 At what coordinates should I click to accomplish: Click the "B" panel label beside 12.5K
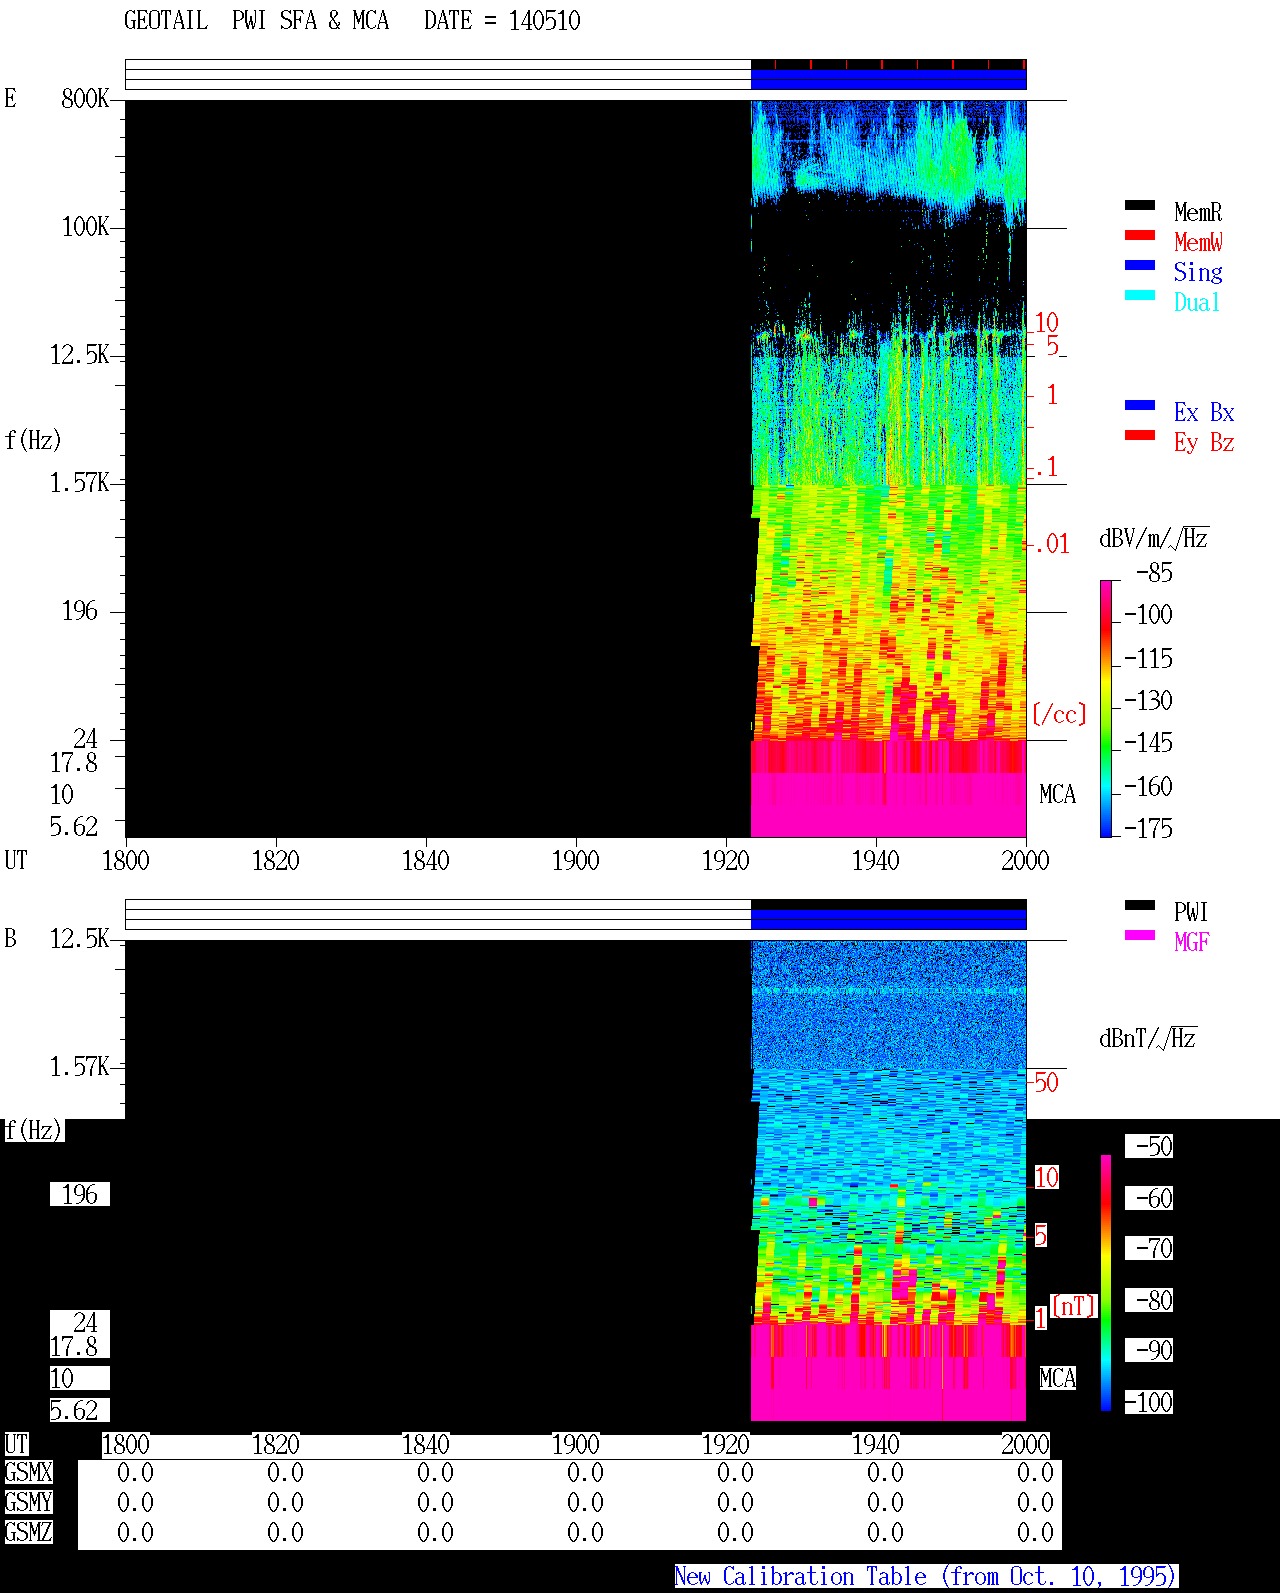[x=10, y=938]
